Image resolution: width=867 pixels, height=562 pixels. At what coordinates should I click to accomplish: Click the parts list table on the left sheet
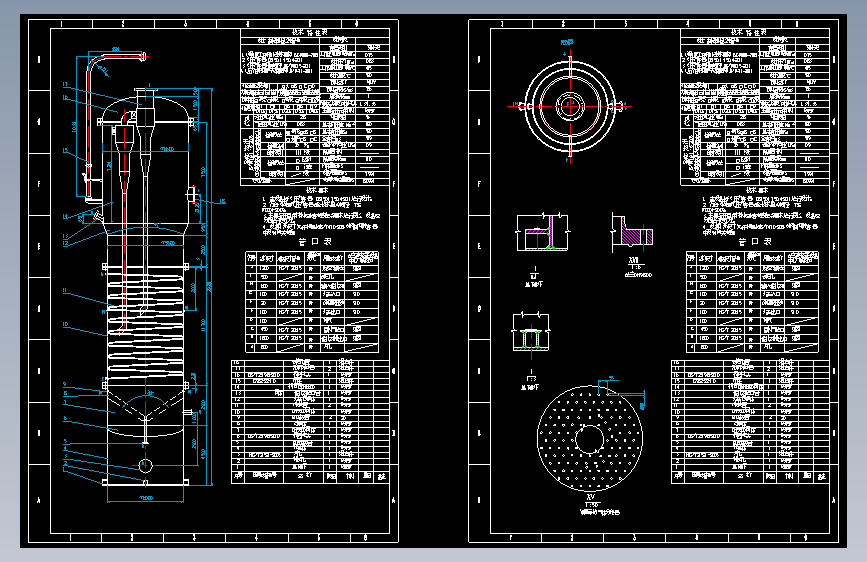(310, 422)
